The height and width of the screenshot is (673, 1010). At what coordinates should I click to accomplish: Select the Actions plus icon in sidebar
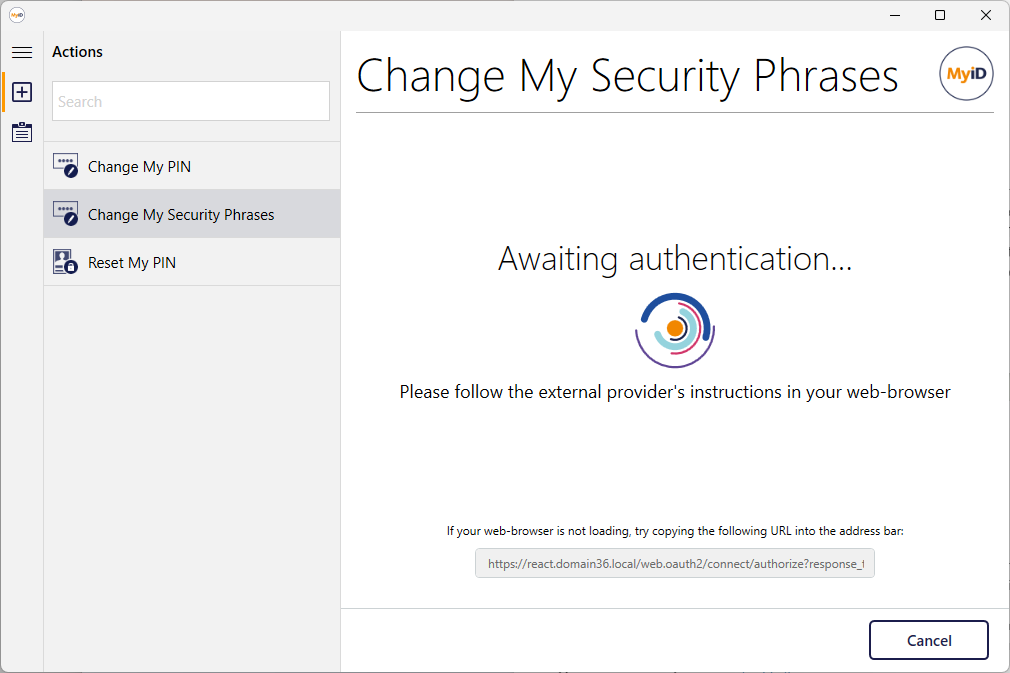22,92
